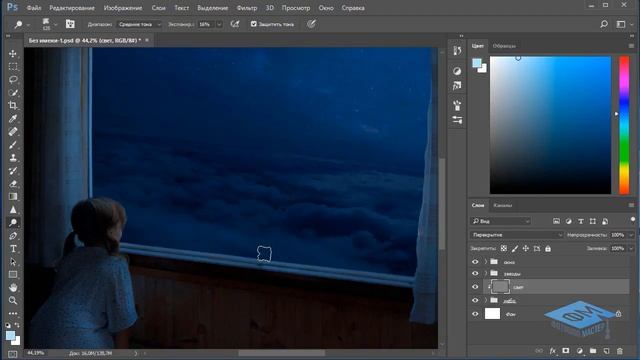Create a new layer
The image size is (640, 360).
click(x=606, y=351)
